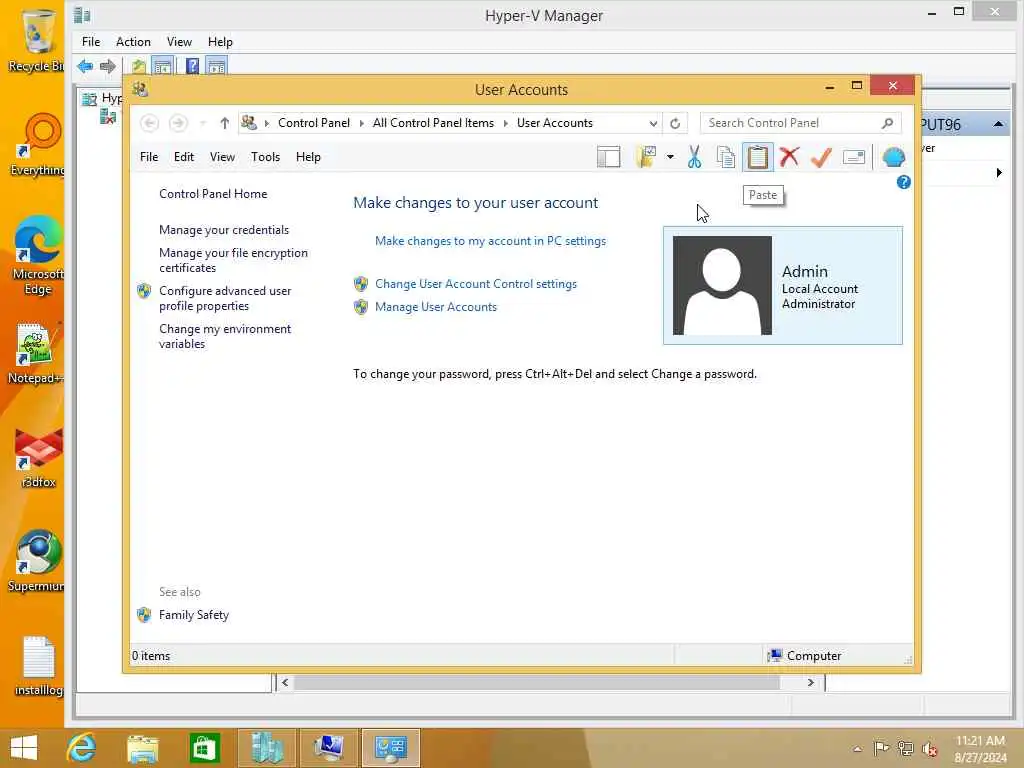Open Configure advanced user profile properties
Image resolution: width=1024 pixels, height=768 pixels.
pos(225,298)
